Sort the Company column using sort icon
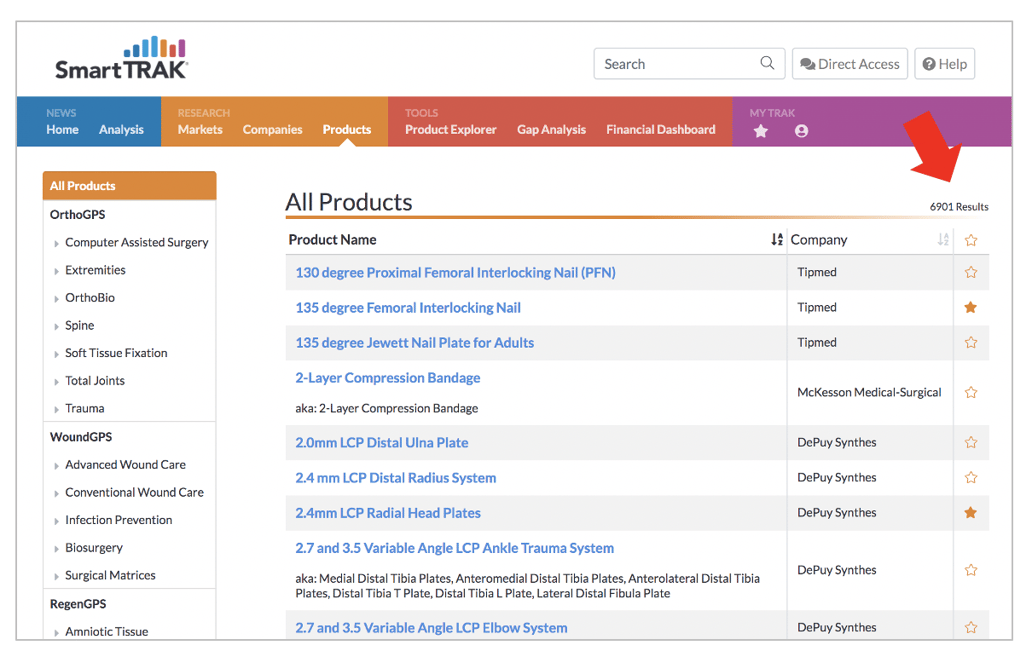The width and height of the screenshot is (1032, 651). pos(942,240)
